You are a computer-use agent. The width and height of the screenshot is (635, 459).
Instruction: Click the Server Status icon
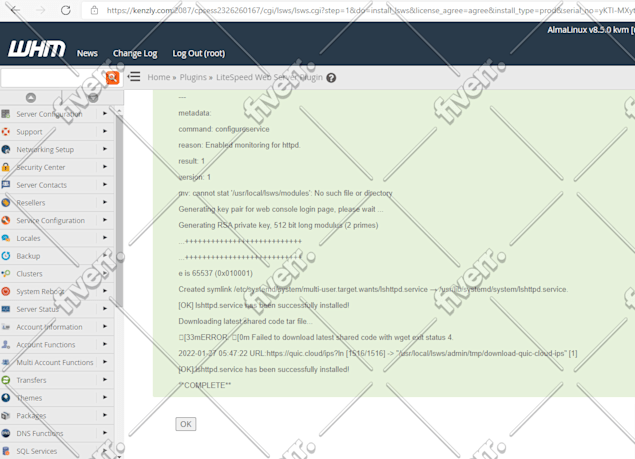click(6, 309)
